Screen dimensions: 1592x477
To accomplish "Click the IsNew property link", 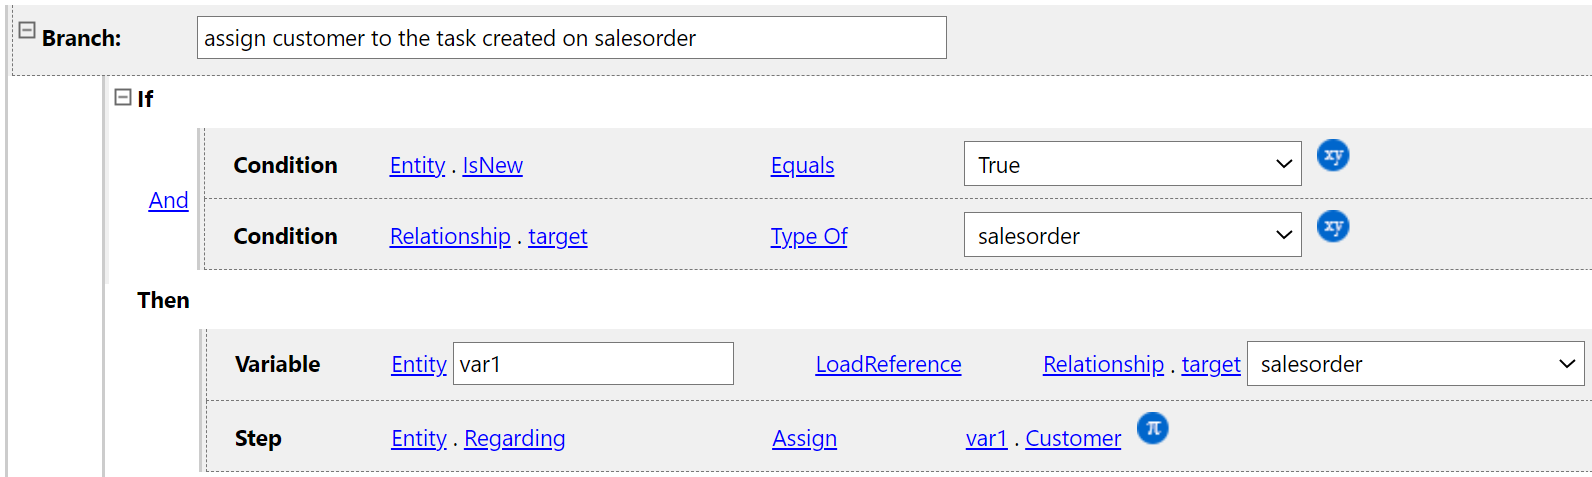I will coord(492,165).
